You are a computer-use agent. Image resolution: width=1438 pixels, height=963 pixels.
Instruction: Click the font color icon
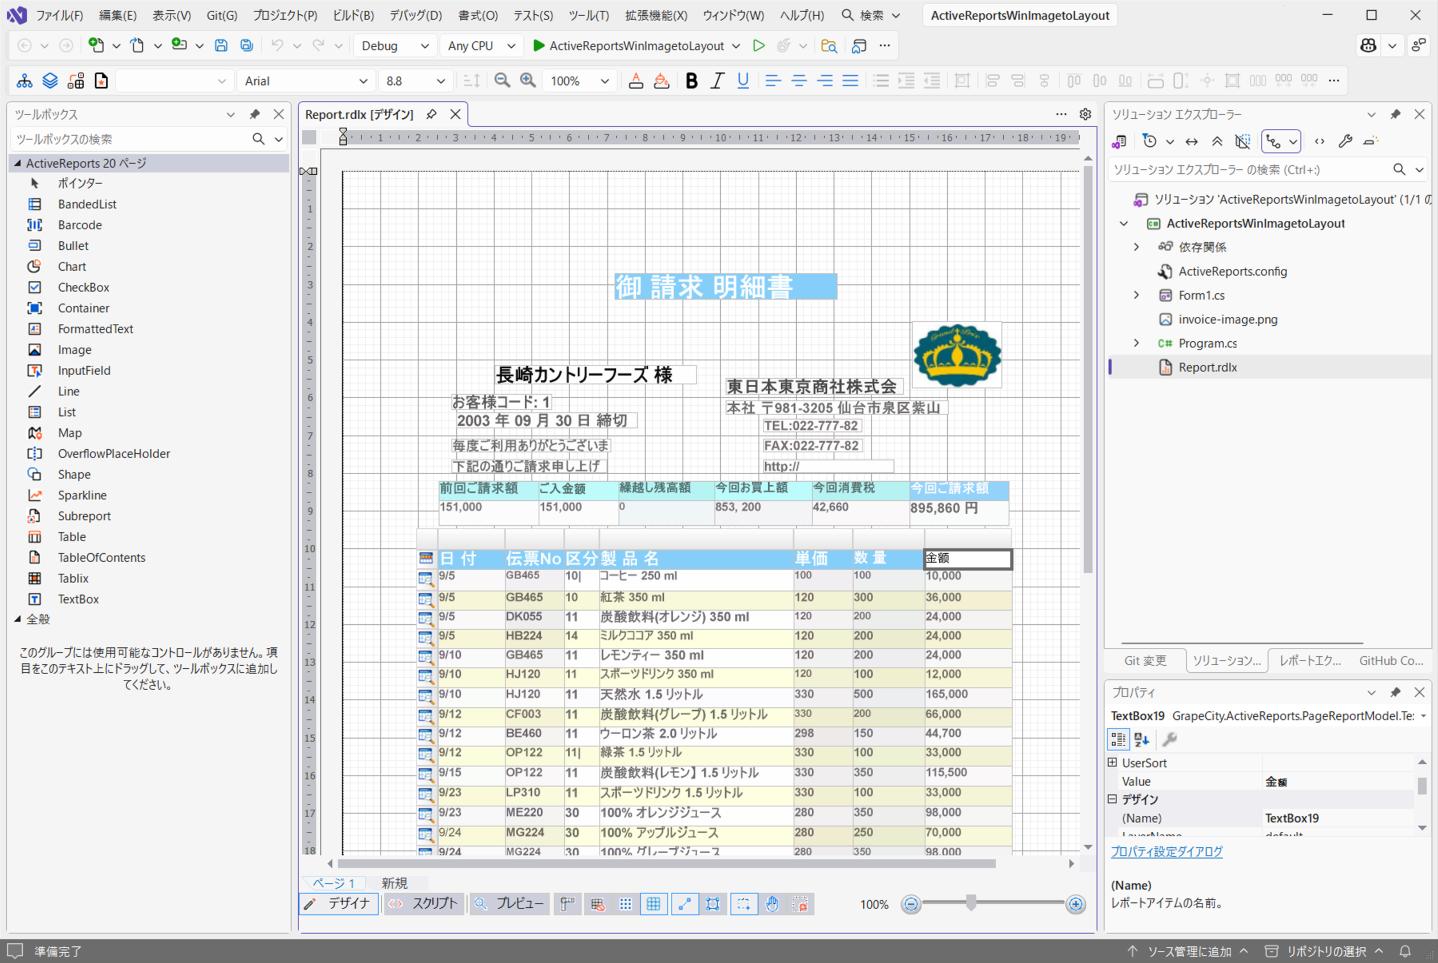pos(635,81)
